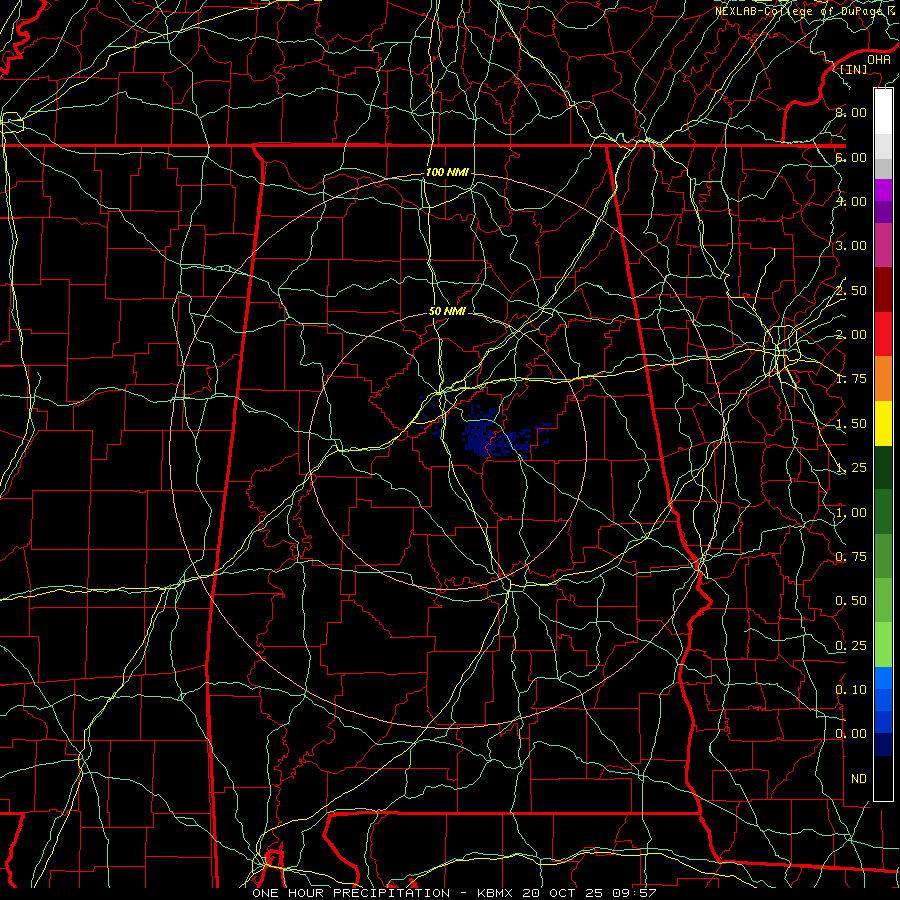Pick the orange legend swatch above 1.75
This screenshot has height=900, width=900.
883,379
